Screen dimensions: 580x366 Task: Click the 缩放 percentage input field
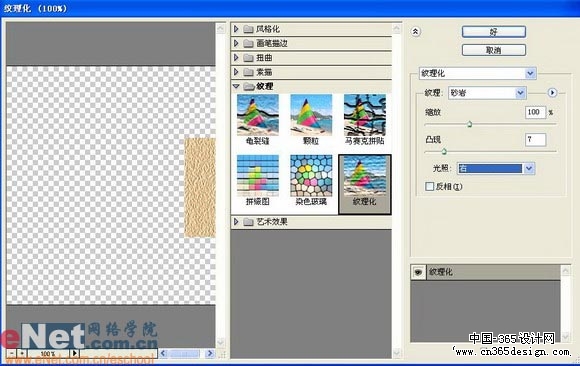(535, 112)
